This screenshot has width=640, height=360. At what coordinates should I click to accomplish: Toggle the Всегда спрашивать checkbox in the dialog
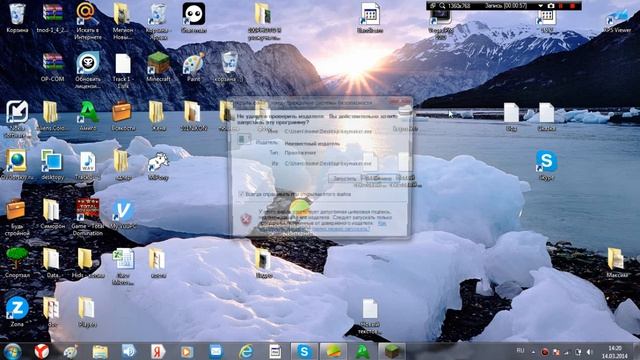[241, 194]
